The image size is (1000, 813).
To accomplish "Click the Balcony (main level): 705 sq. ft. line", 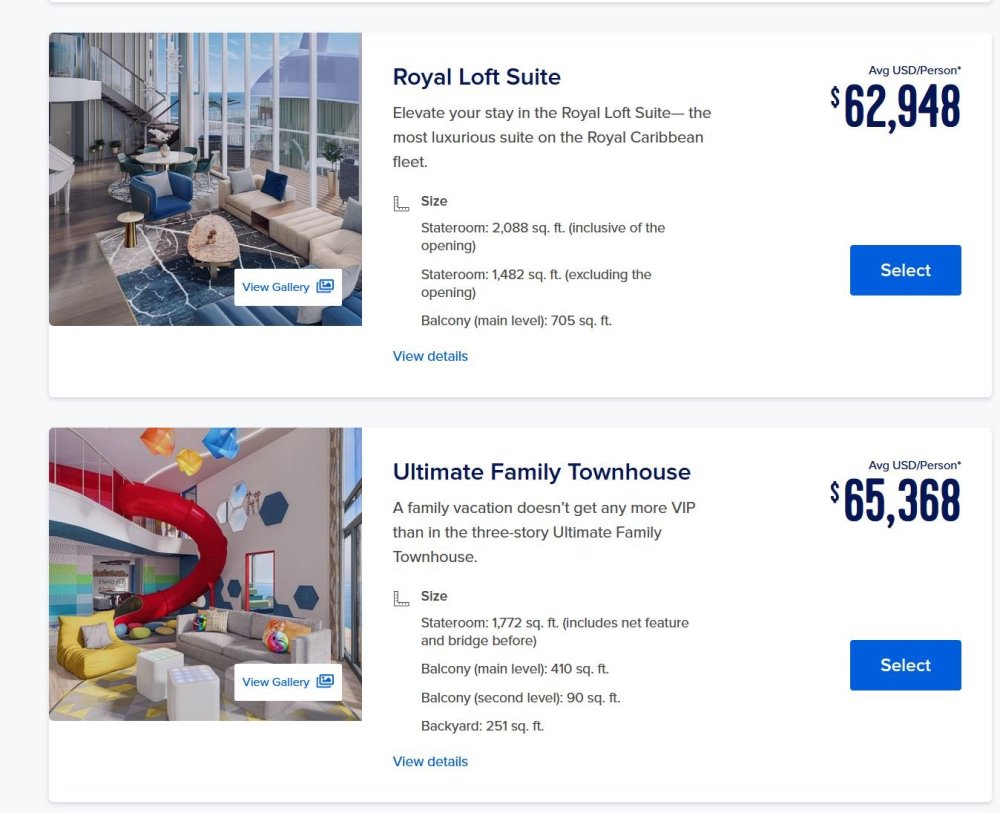I will point(516,321).
